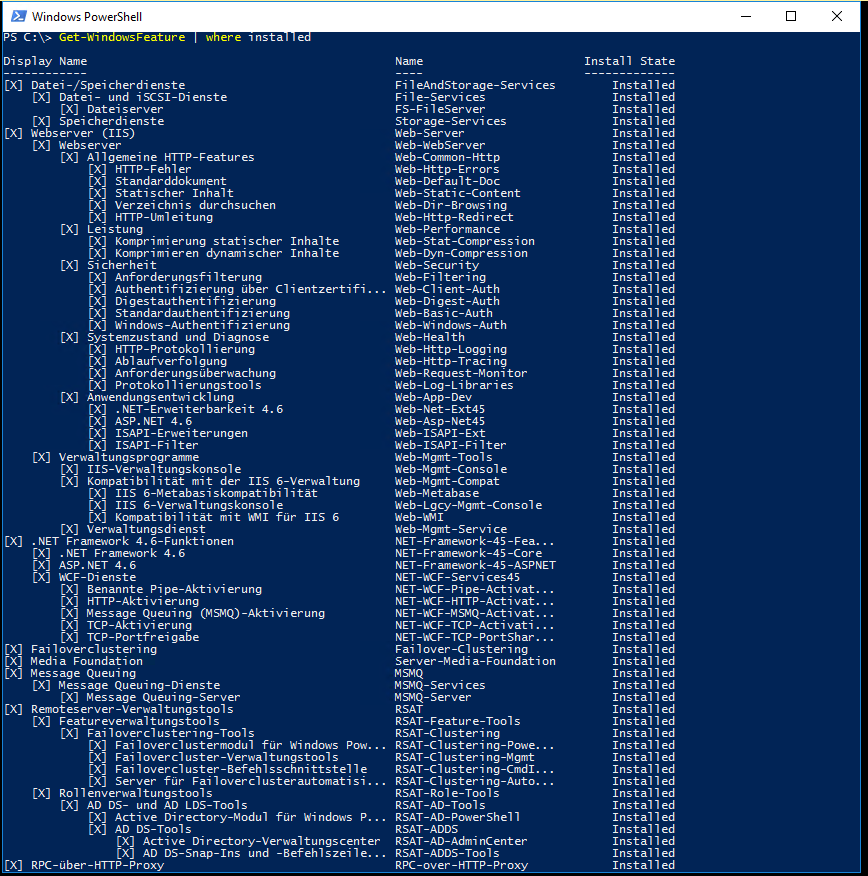Click Benannte Pipe-Aktivierung entry
Screen dimensions: 868x876
(174, 589)
